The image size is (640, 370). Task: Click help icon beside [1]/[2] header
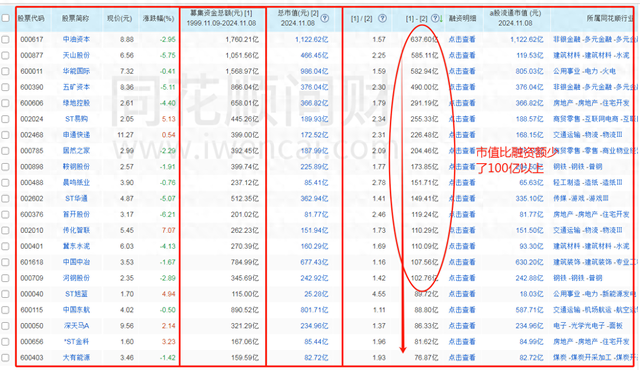coord(382,18)
